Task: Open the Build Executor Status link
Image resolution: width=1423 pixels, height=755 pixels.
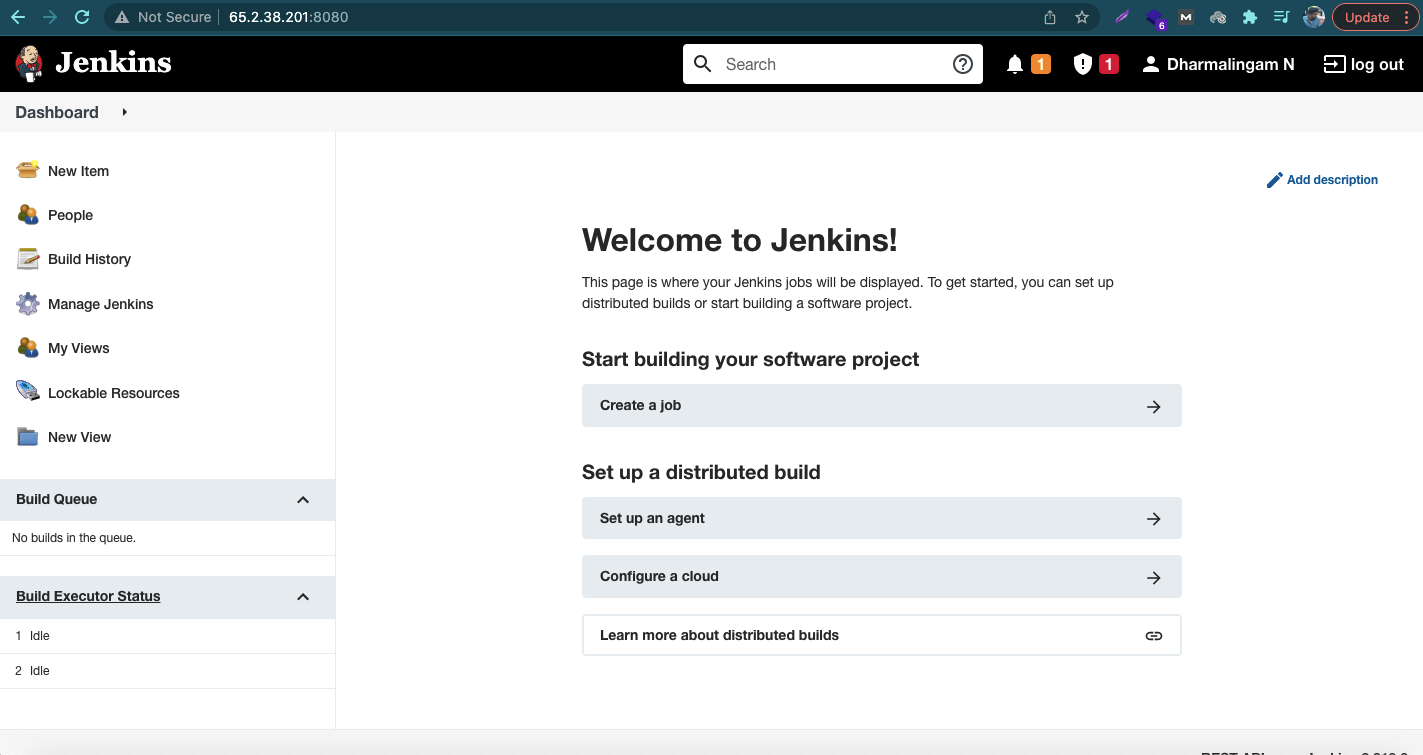Action: 88,596
